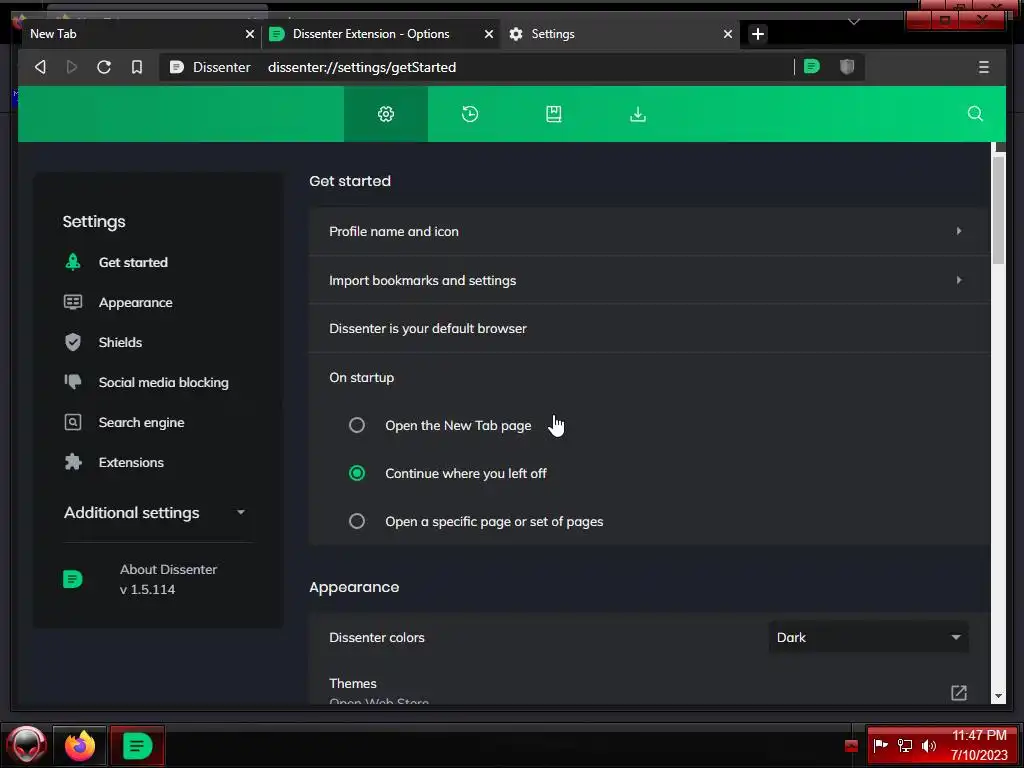The image size is (1024, 768).
Task: Click the network tray icon
Action: tap(904, 745)
